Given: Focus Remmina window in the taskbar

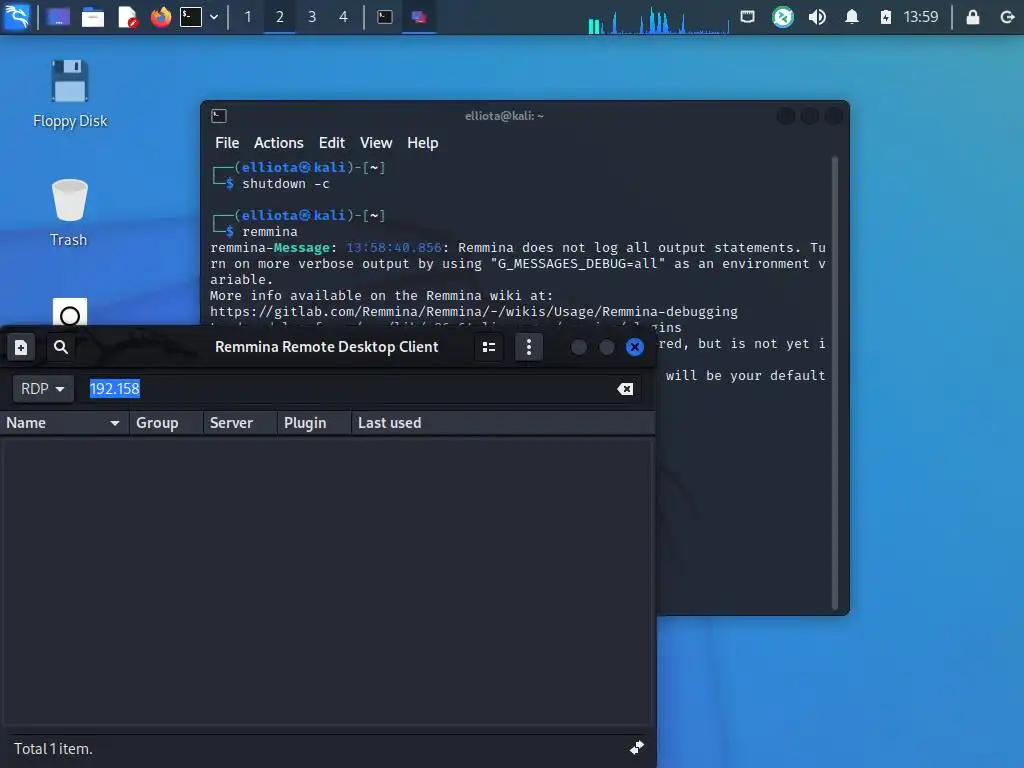Looking at the screenshot, I should [419, 17].
